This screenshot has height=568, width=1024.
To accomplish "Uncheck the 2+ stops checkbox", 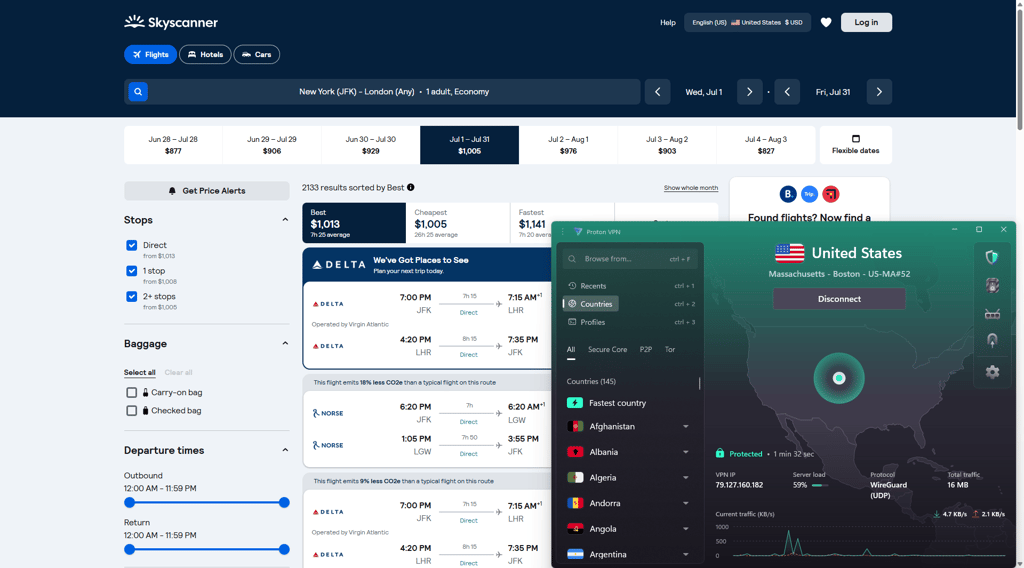I will (x=131, y=296).
